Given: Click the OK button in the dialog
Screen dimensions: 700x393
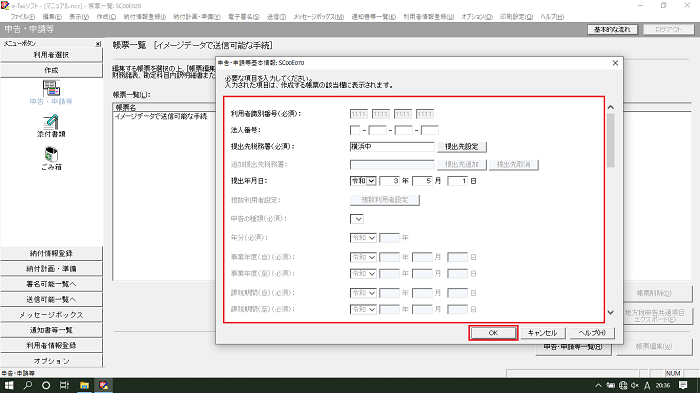Looking at the screenshot, I should (493, 333).
